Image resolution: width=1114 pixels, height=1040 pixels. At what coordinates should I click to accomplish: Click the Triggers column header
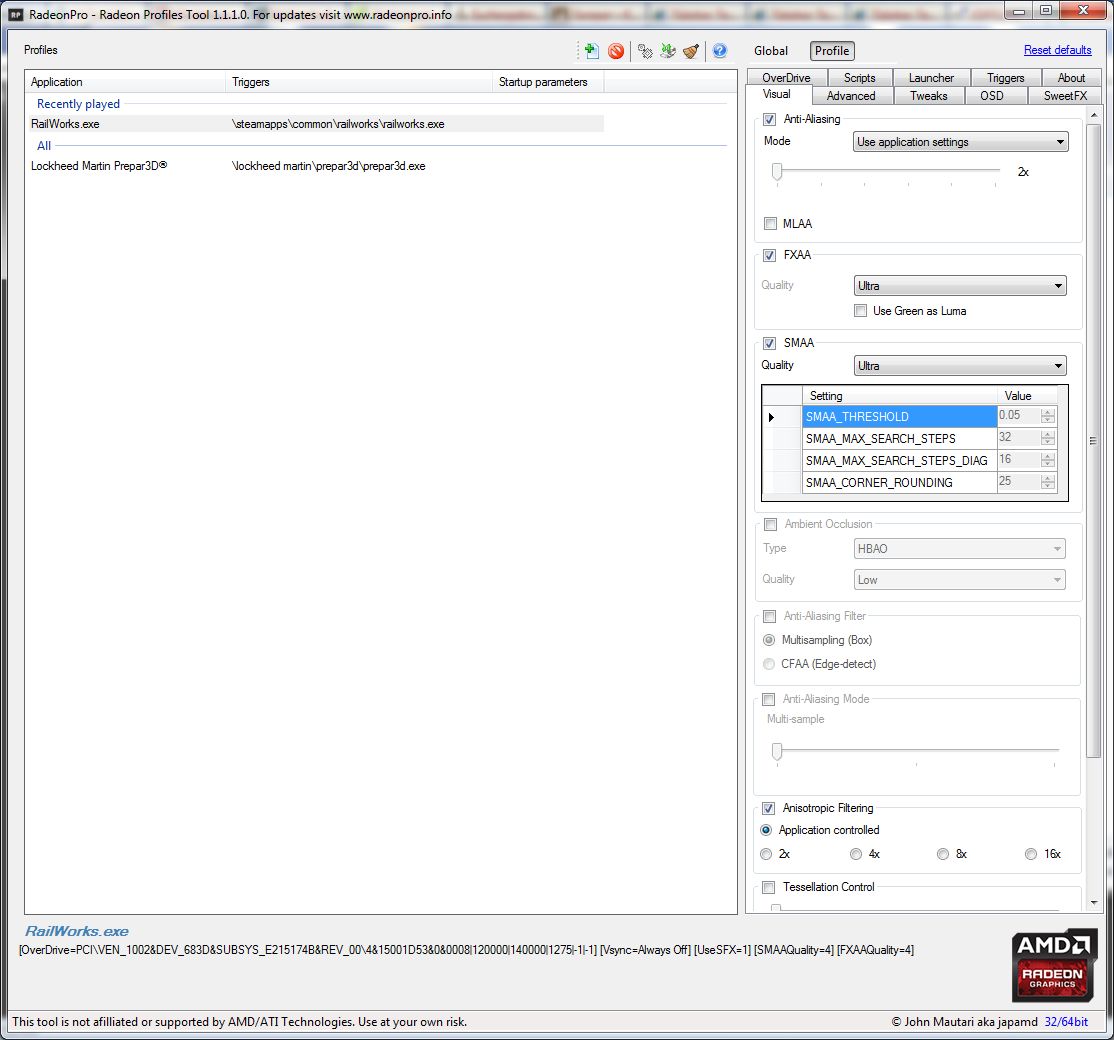point(359,82)
